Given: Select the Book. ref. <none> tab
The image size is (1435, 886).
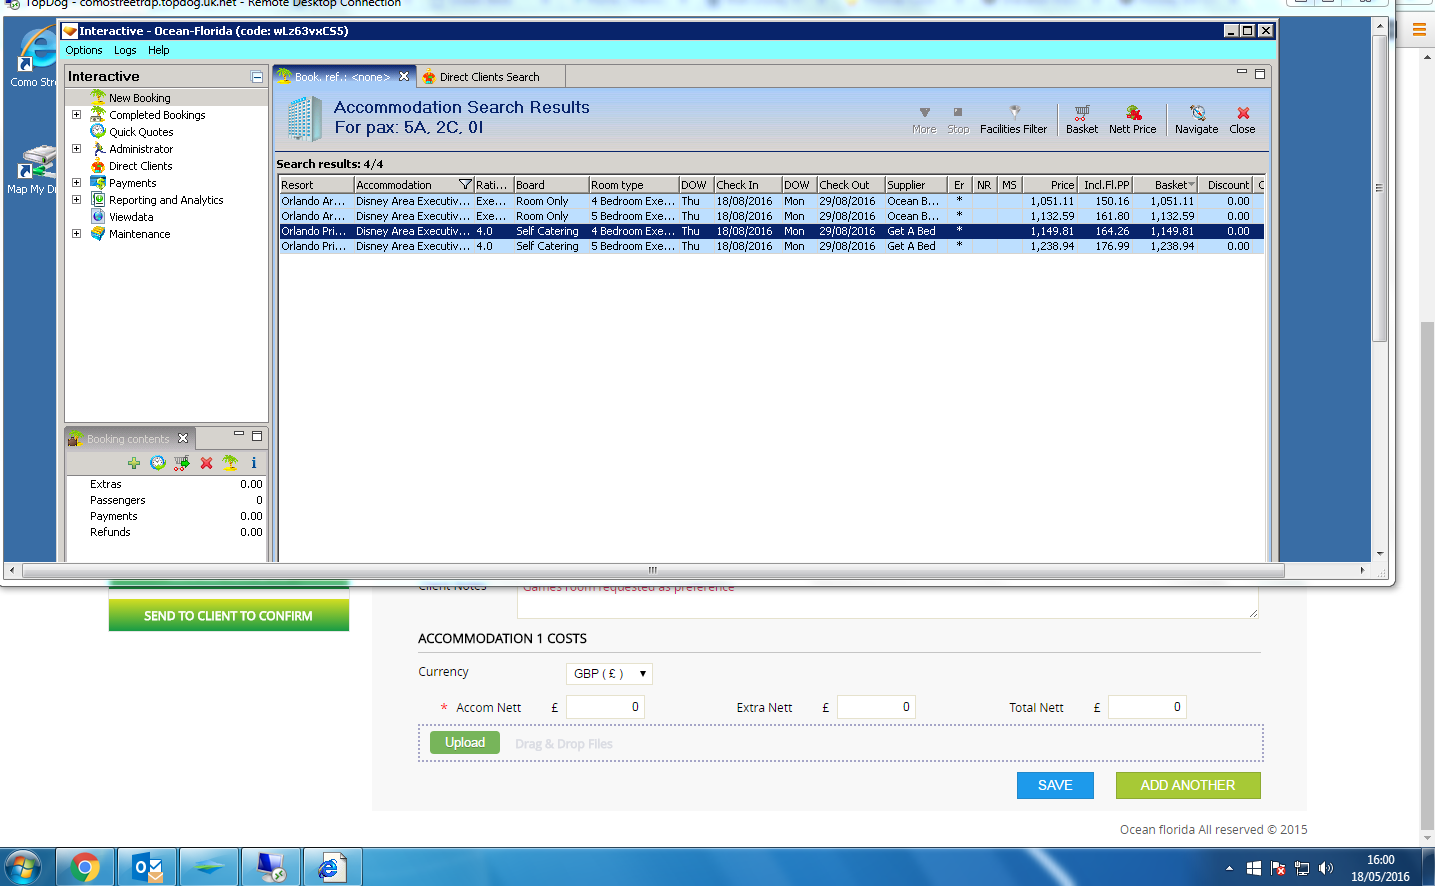Looking at the screenshot, I should [x=342, y=77].
